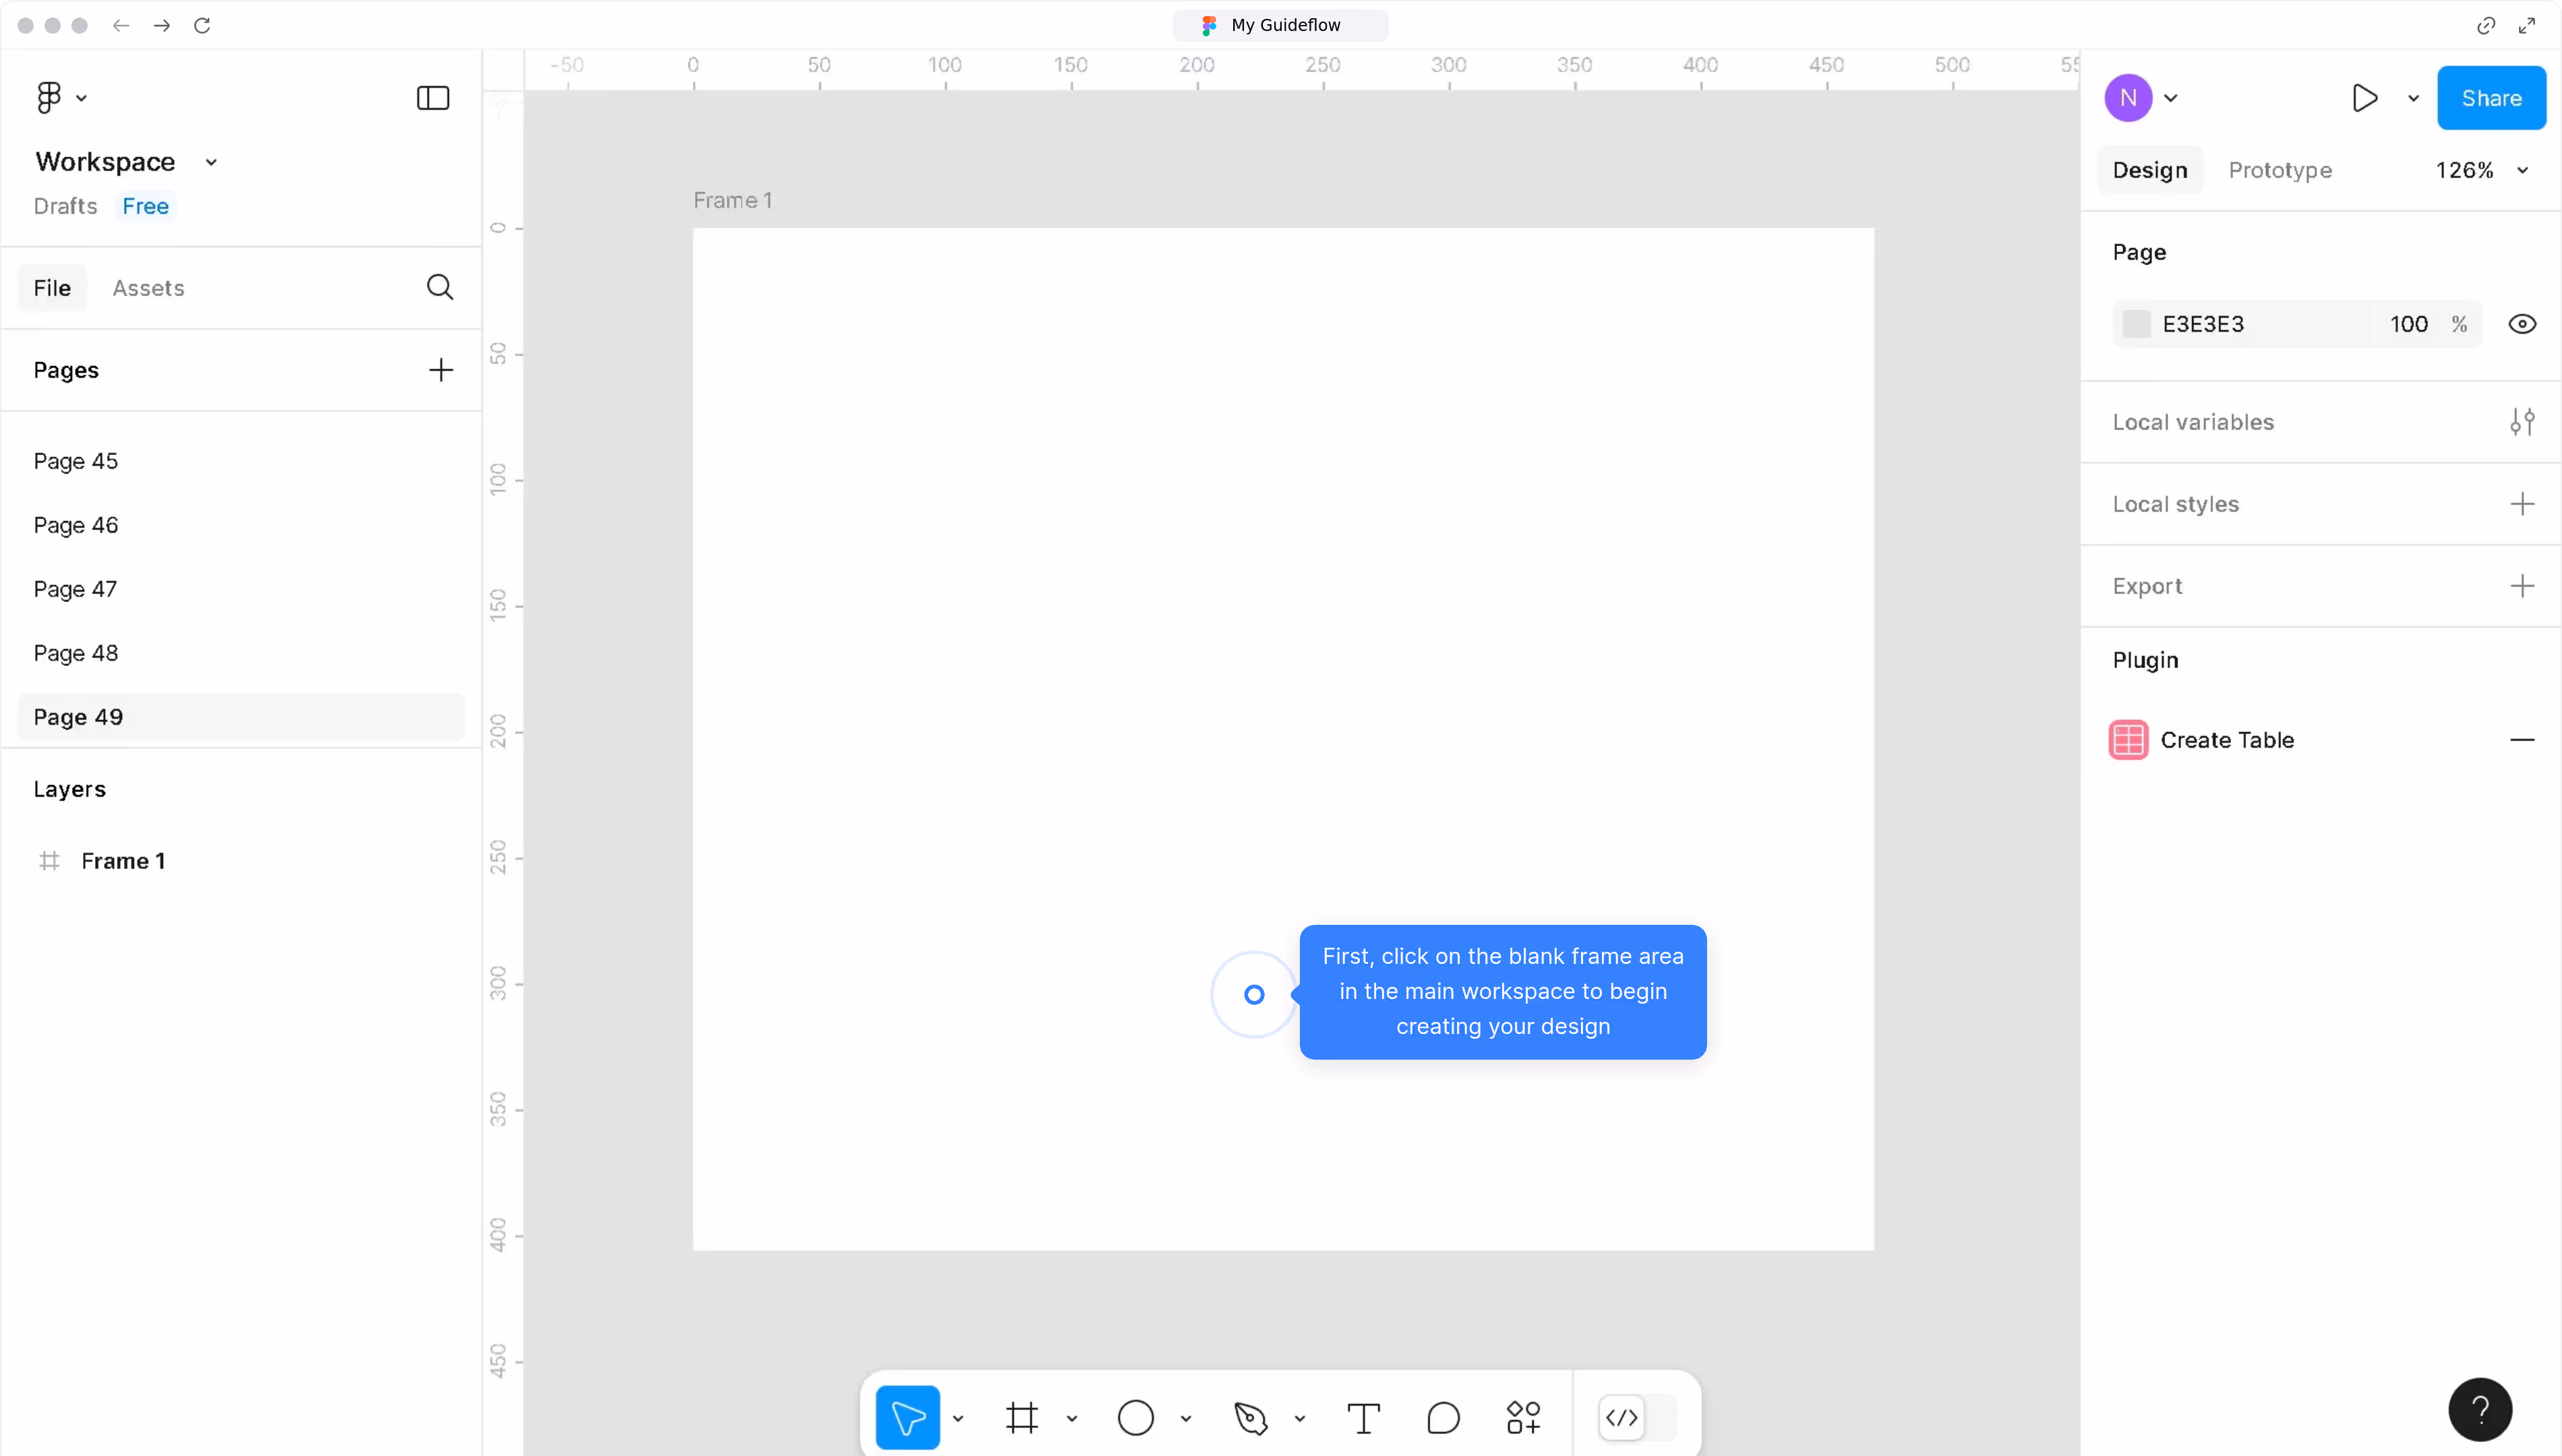Image resolution: width=2562 pixels, height=1456 pixels.
Task: Add a new page with plus button
Action: point(440,370)
